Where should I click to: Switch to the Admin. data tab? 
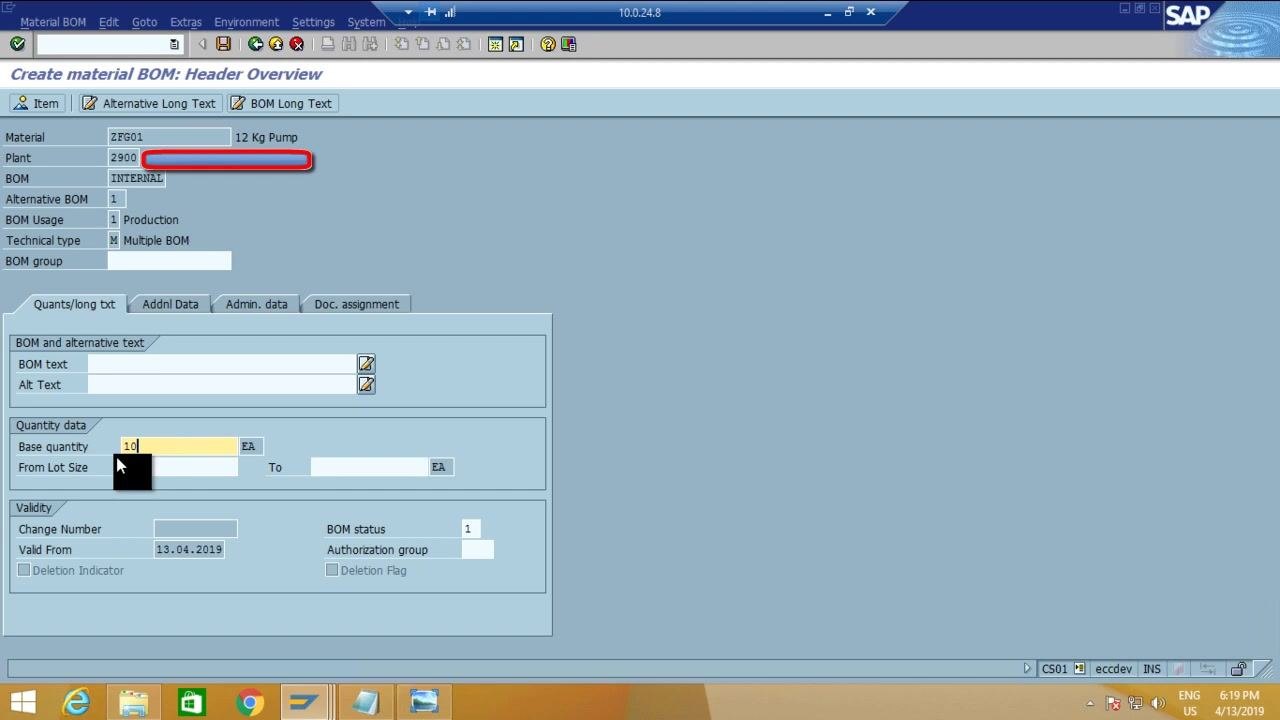256,304
